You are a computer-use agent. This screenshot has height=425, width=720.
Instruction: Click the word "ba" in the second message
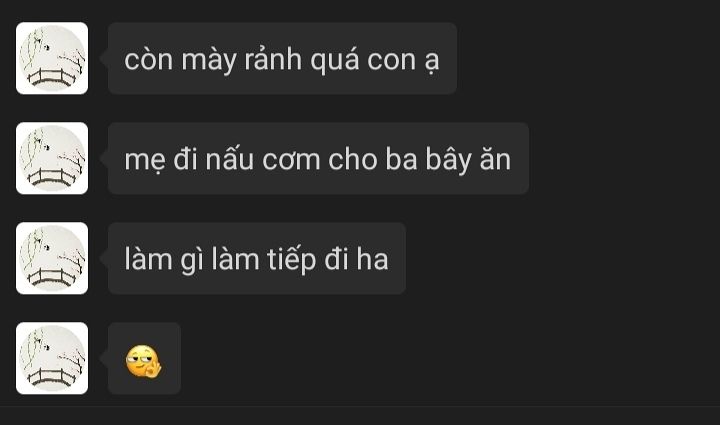tap(401, 160)
